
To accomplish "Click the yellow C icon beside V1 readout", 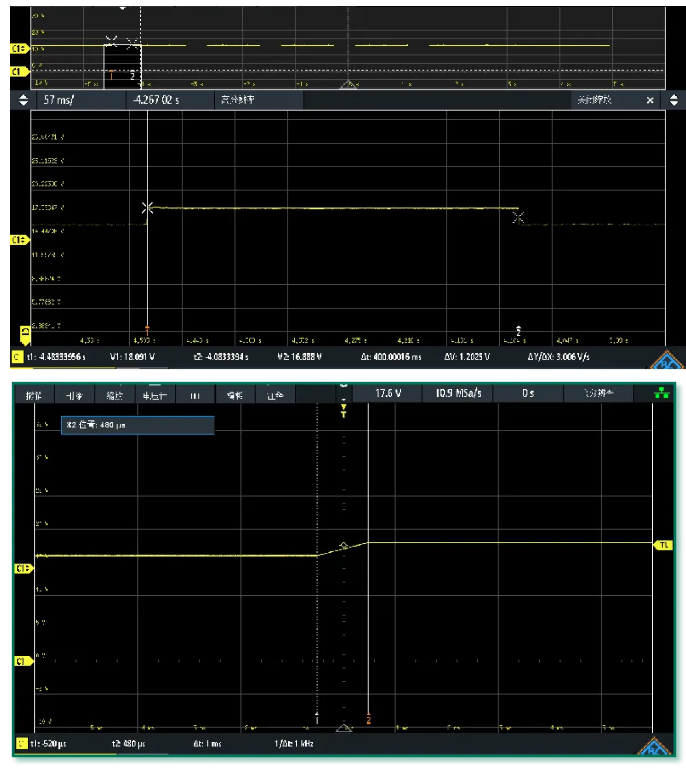I will 18,355.
